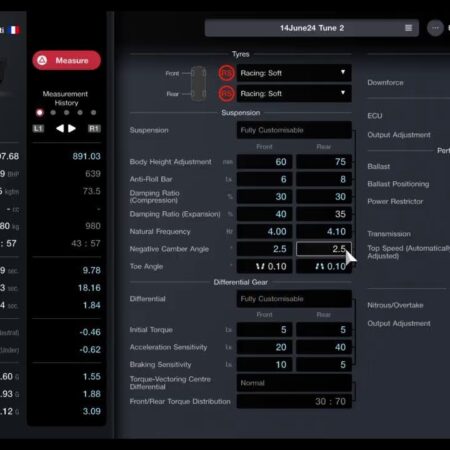Viewport: 450px width, 450px height.
Task: Click the Ballast setting label
Action: pyautogui.click(x=378, y=166)
